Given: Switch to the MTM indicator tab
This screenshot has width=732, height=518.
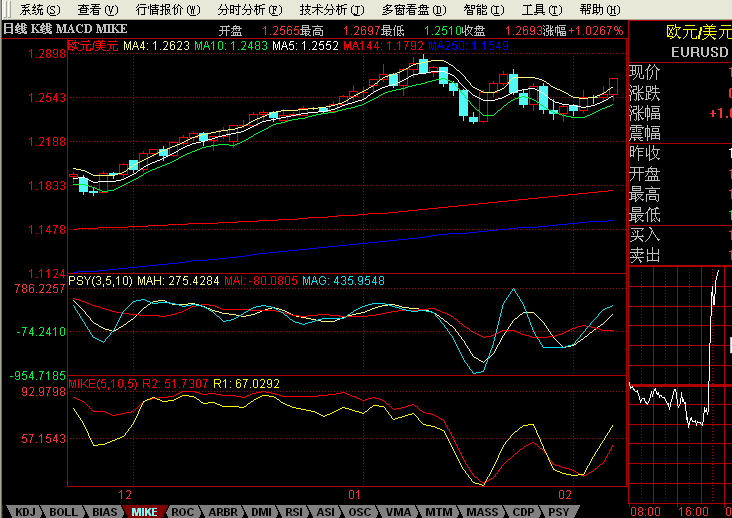Looking at the screenshot, I should pos(439,512).
